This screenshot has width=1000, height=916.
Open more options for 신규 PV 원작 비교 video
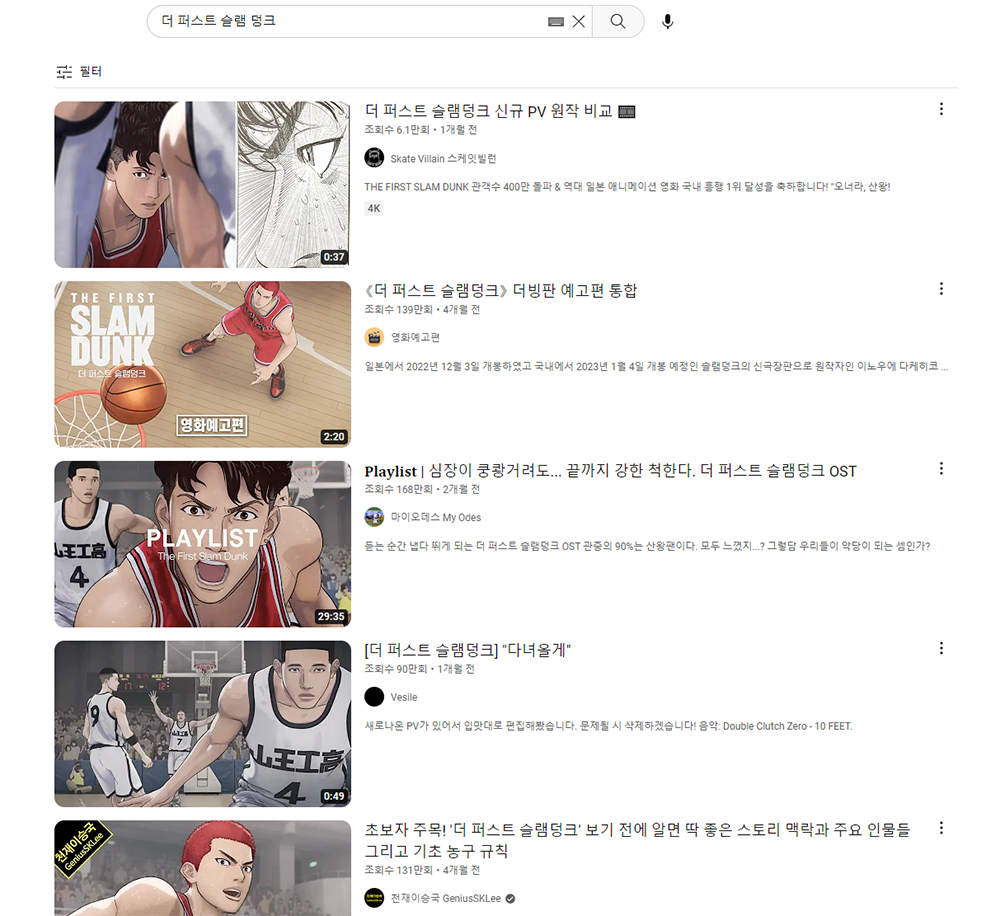point(940,109)
